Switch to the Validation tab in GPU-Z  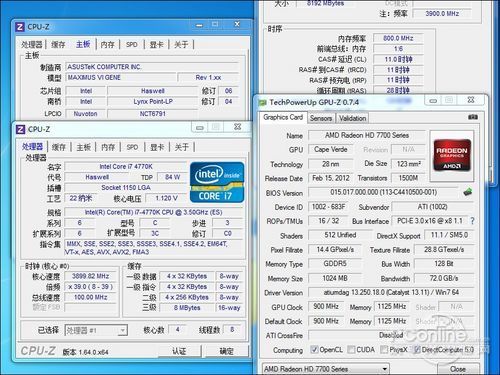coord(353,118)
